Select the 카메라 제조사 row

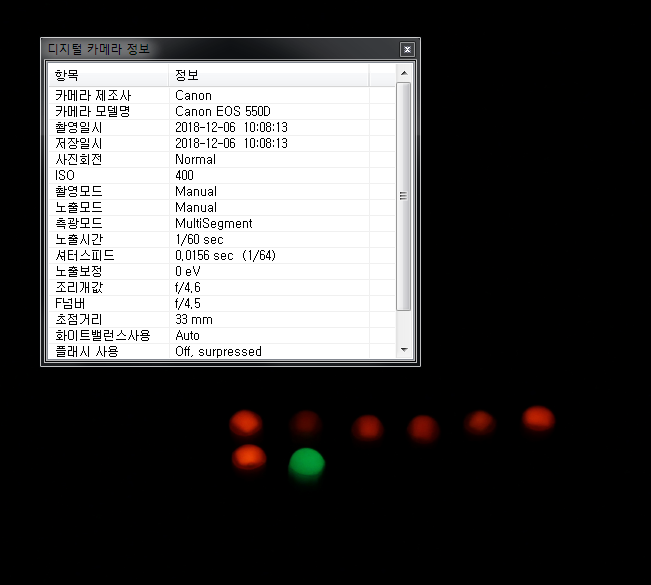[222, 95]
